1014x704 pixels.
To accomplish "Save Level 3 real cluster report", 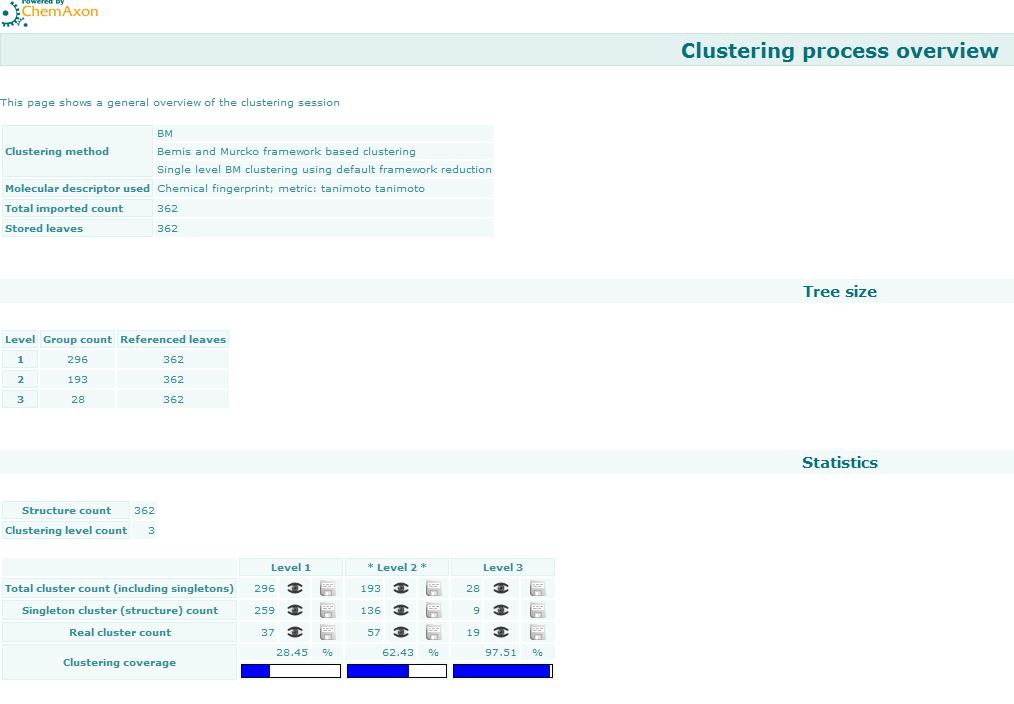I will (537, 632).
